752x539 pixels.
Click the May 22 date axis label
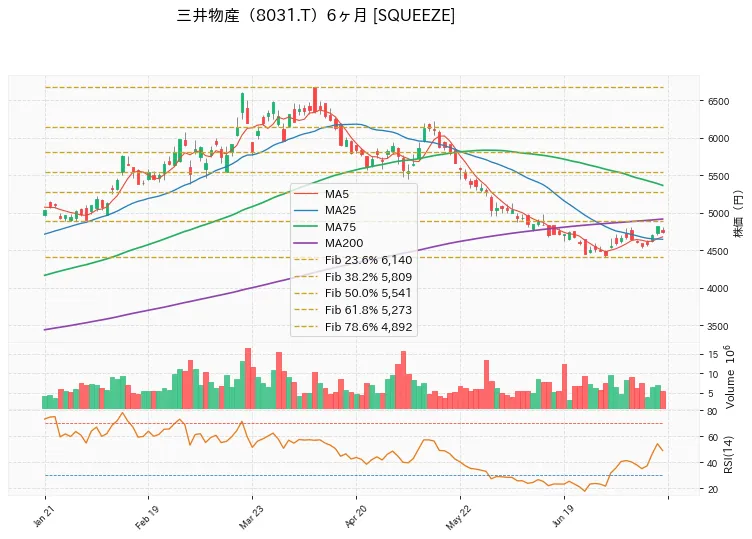click(458, 517)
